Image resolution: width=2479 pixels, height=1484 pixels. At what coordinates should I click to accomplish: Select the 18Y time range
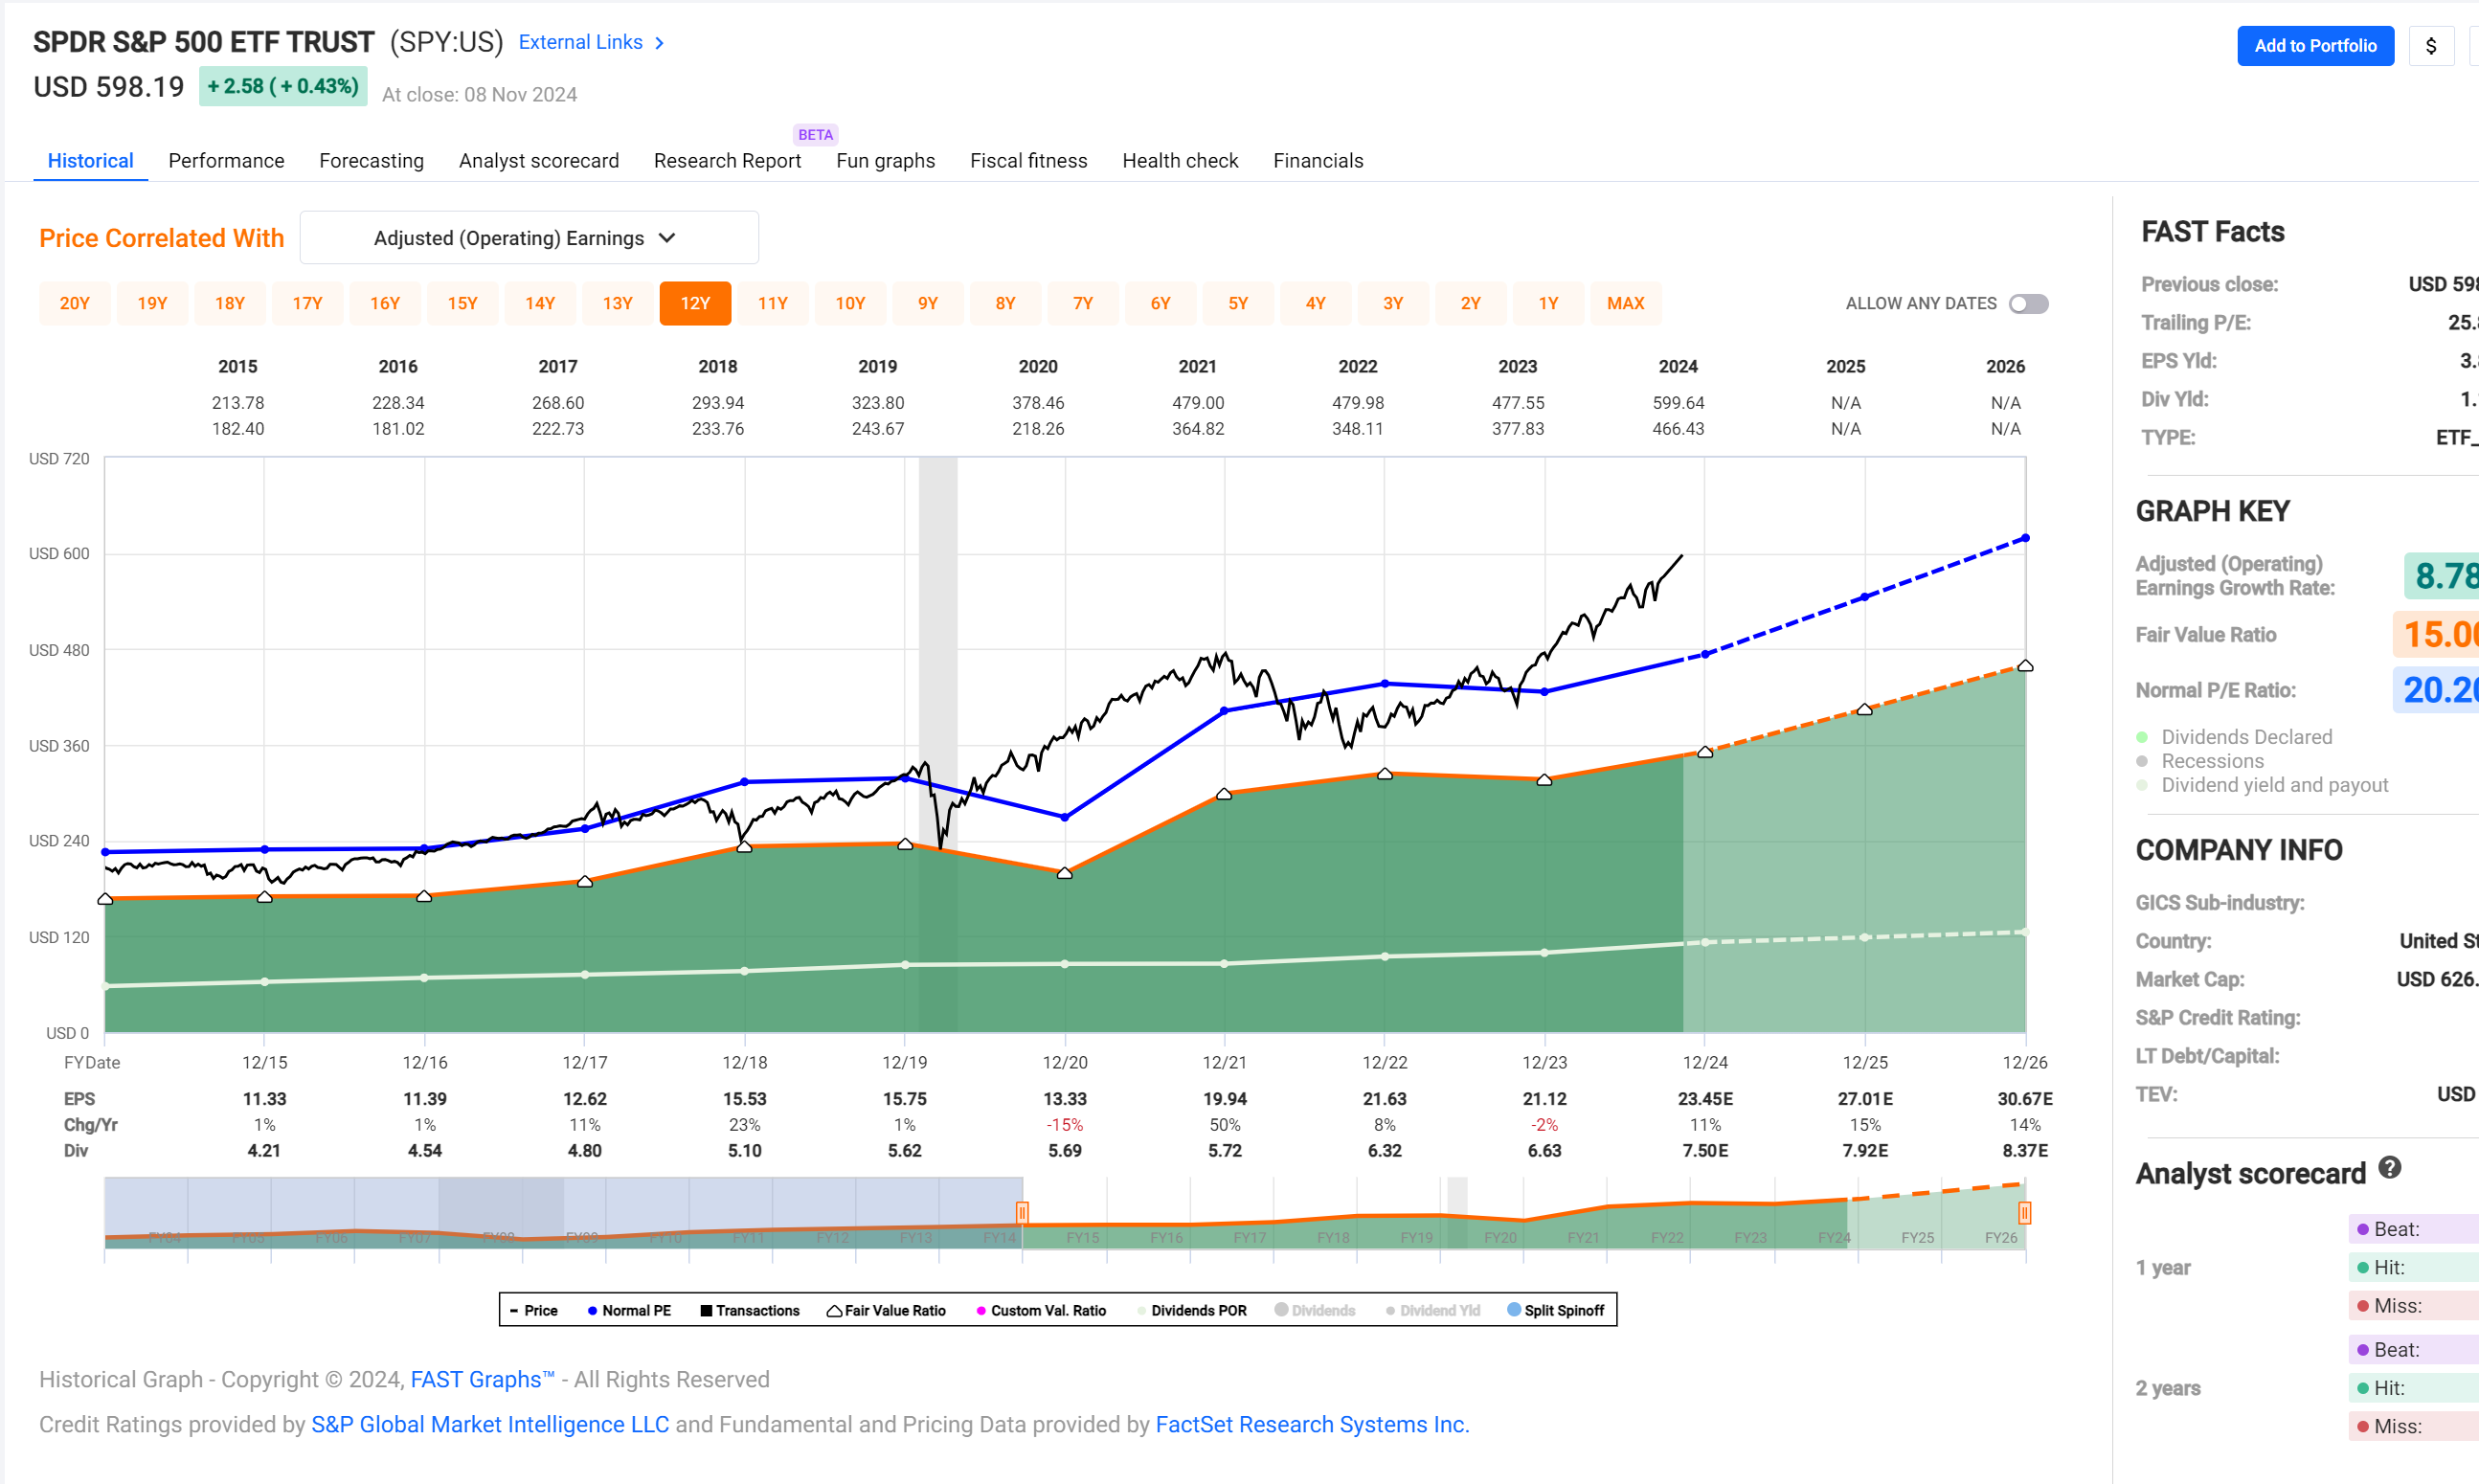pyautogui.click(x=230, y=304)
